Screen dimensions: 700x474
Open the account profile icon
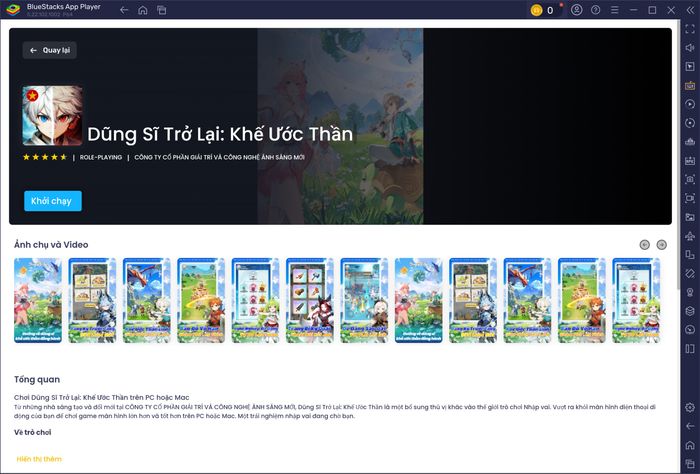576,10
